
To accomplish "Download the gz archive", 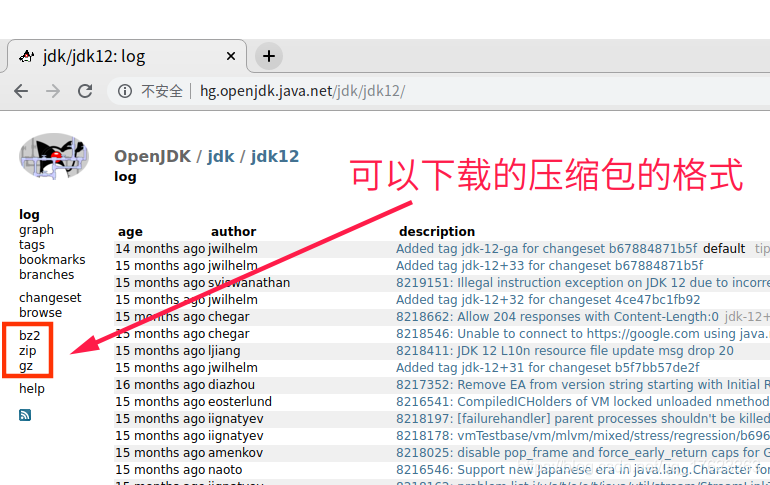I will tap(26, 366).
